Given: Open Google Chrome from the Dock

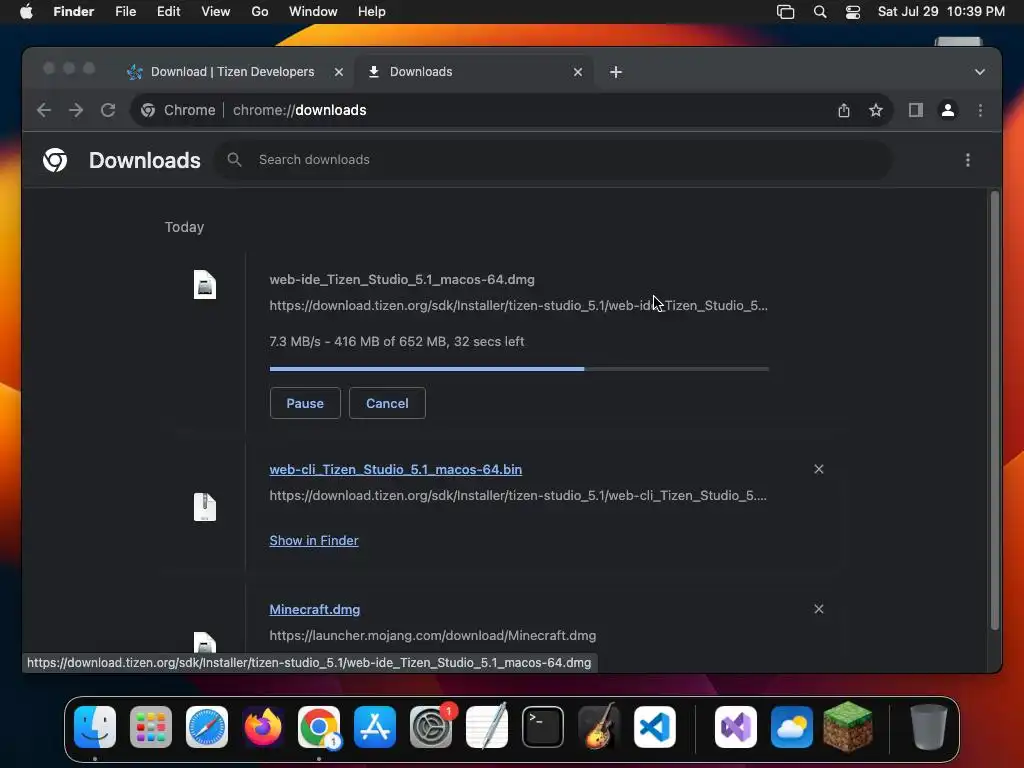Looking at the screenshot, I should tap(319, 726).
